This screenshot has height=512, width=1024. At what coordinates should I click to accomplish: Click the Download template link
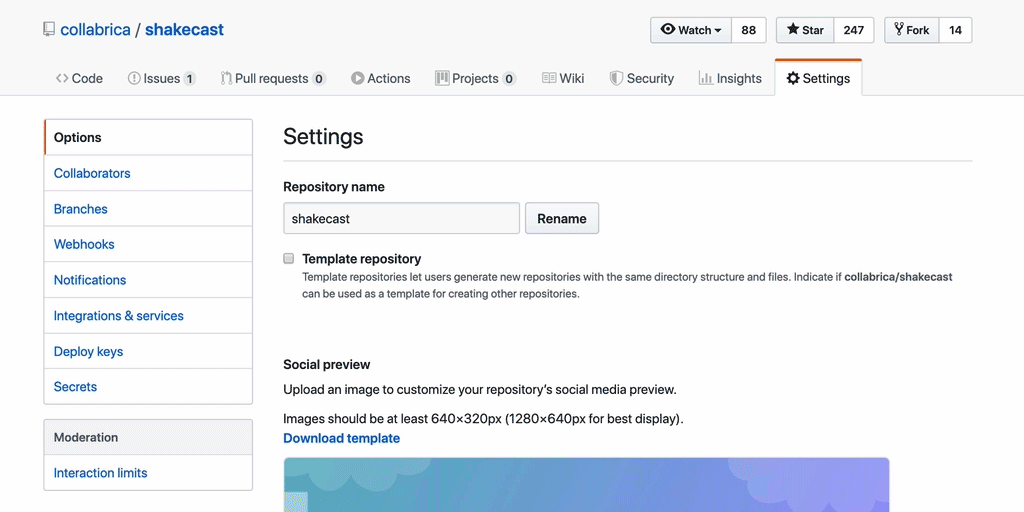(341, 438)
